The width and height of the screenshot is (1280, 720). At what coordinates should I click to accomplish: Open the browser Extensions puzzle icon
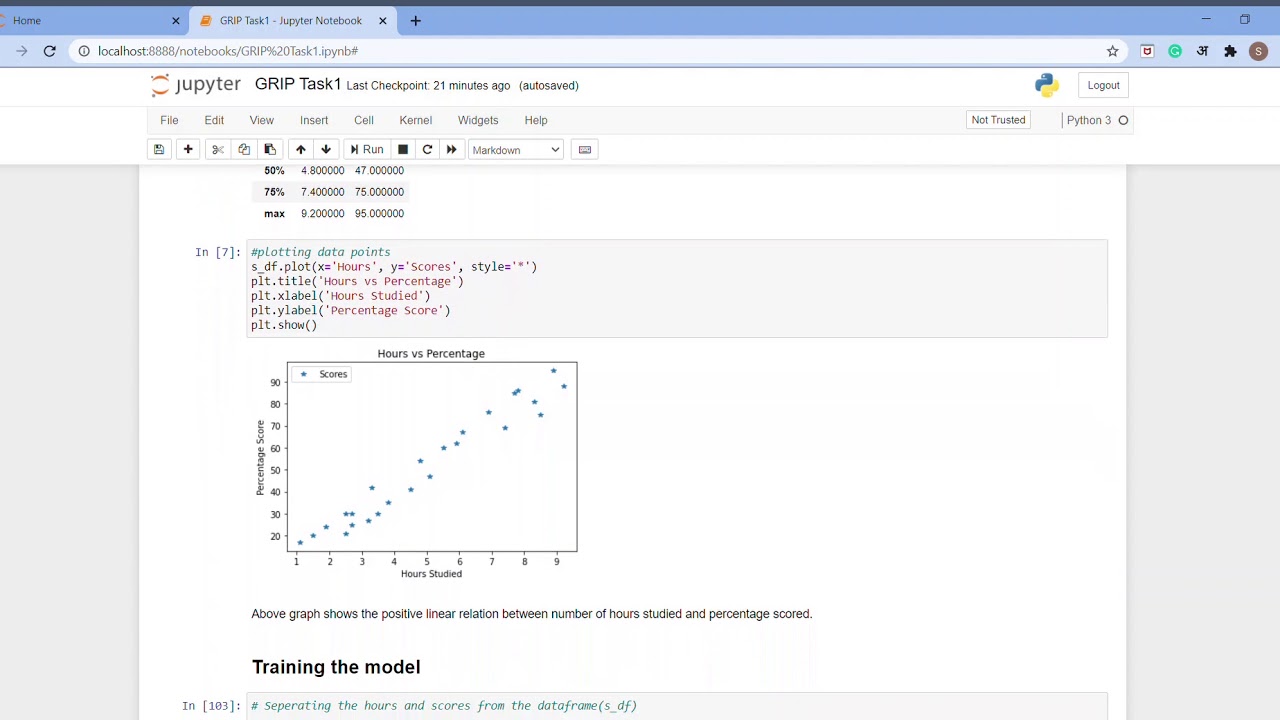click(x=1230, y=51)
